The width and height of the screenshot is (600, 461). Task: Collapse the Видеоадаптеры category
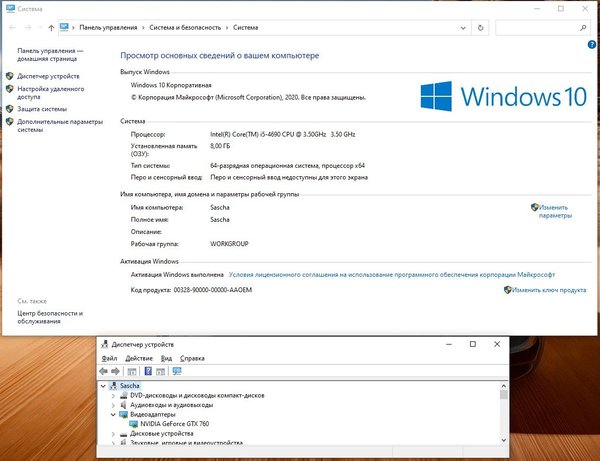[x=113, y=415]
